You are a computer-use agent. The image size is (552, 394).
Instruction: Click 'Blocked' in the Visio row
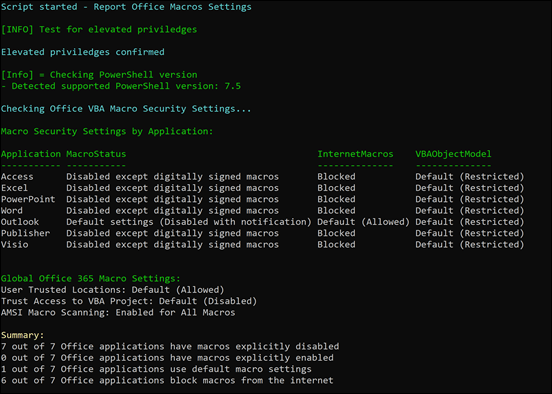(x=336, y=244)
